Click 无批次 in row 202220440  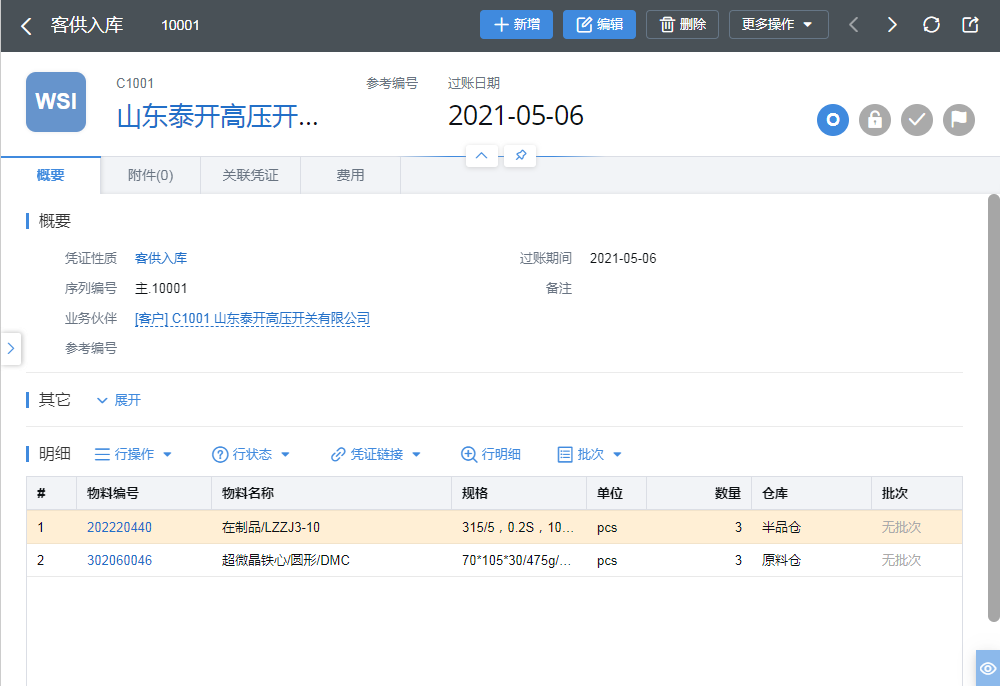(901, 527)
